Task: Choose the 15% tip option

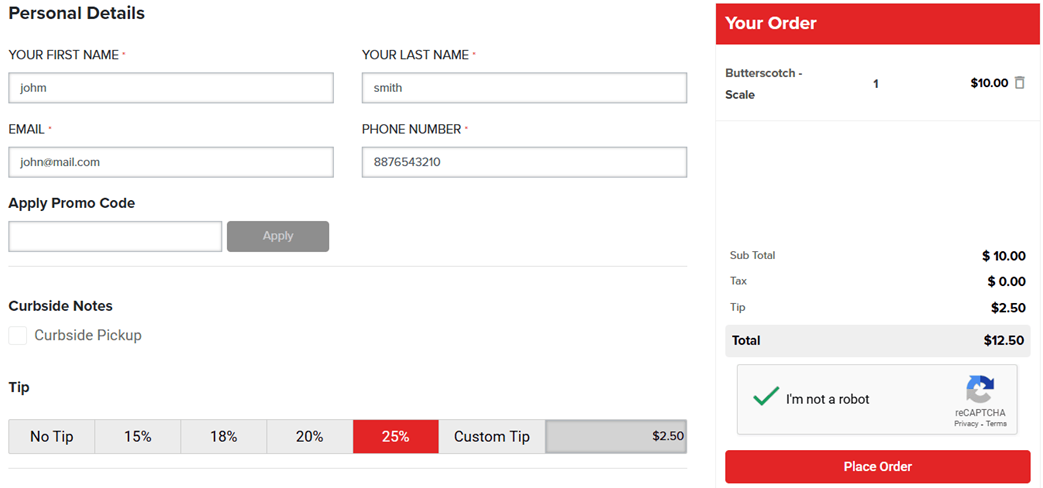Action: [x=138, y=437]
